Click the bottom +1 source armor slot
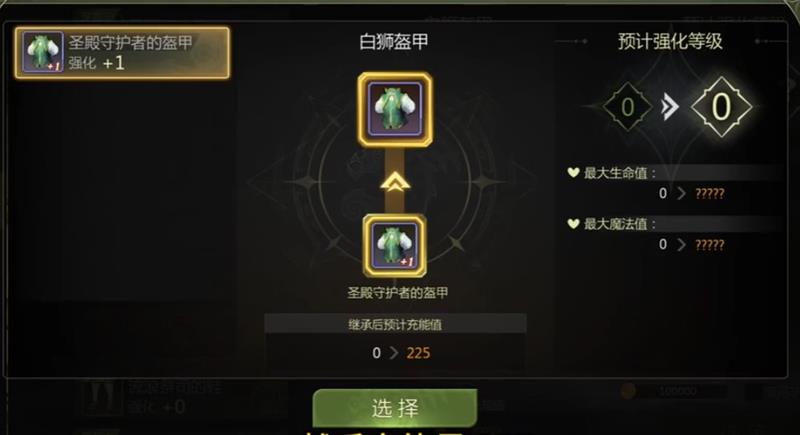Viewport: 800px width, 435px height. [x=394, y=245]
